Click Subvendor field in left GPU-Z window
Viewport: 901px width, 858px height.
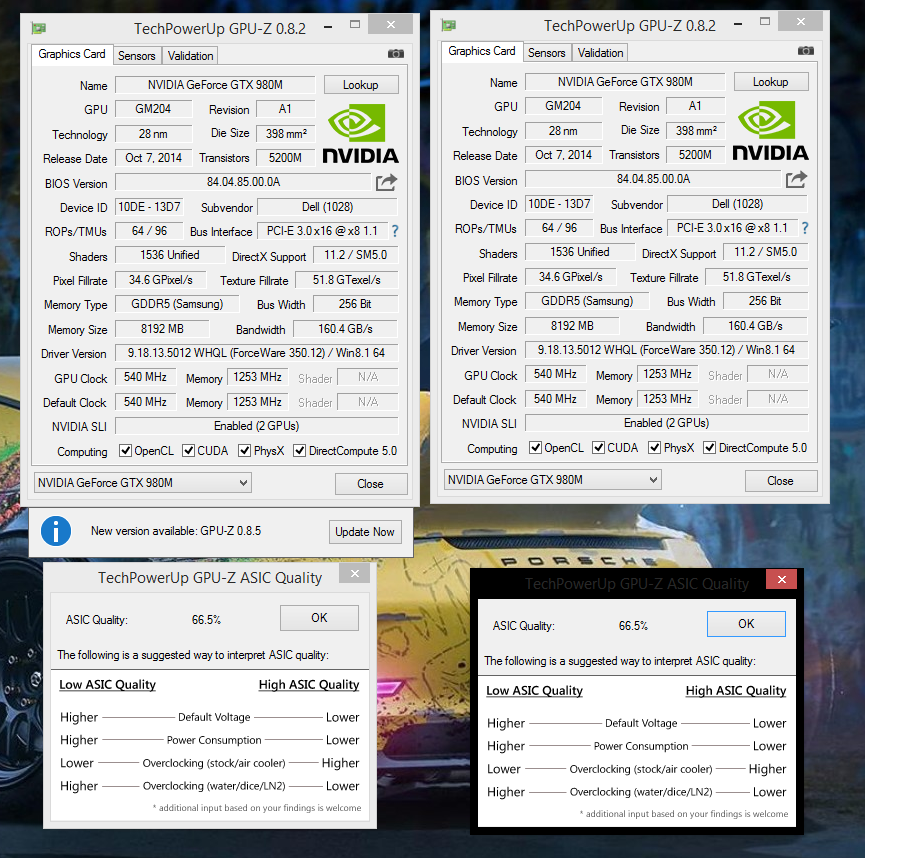328,207
